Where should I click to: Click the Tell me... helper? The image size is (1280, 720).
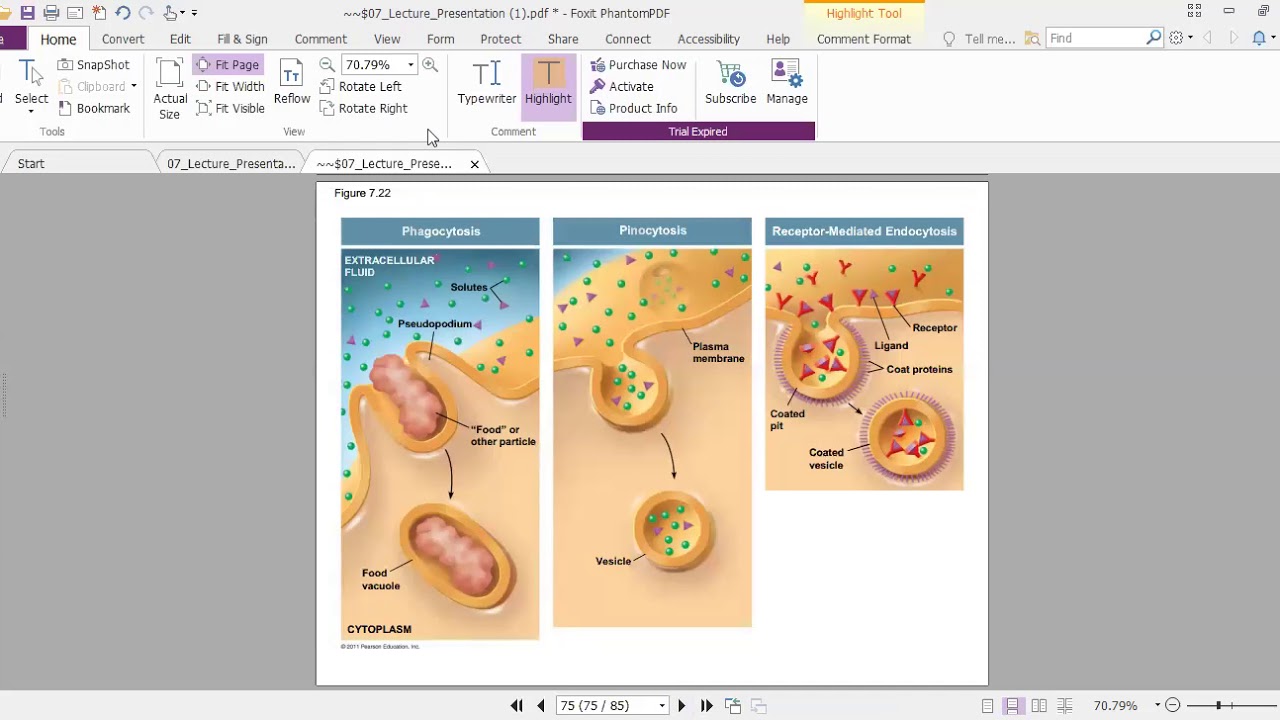980,39
